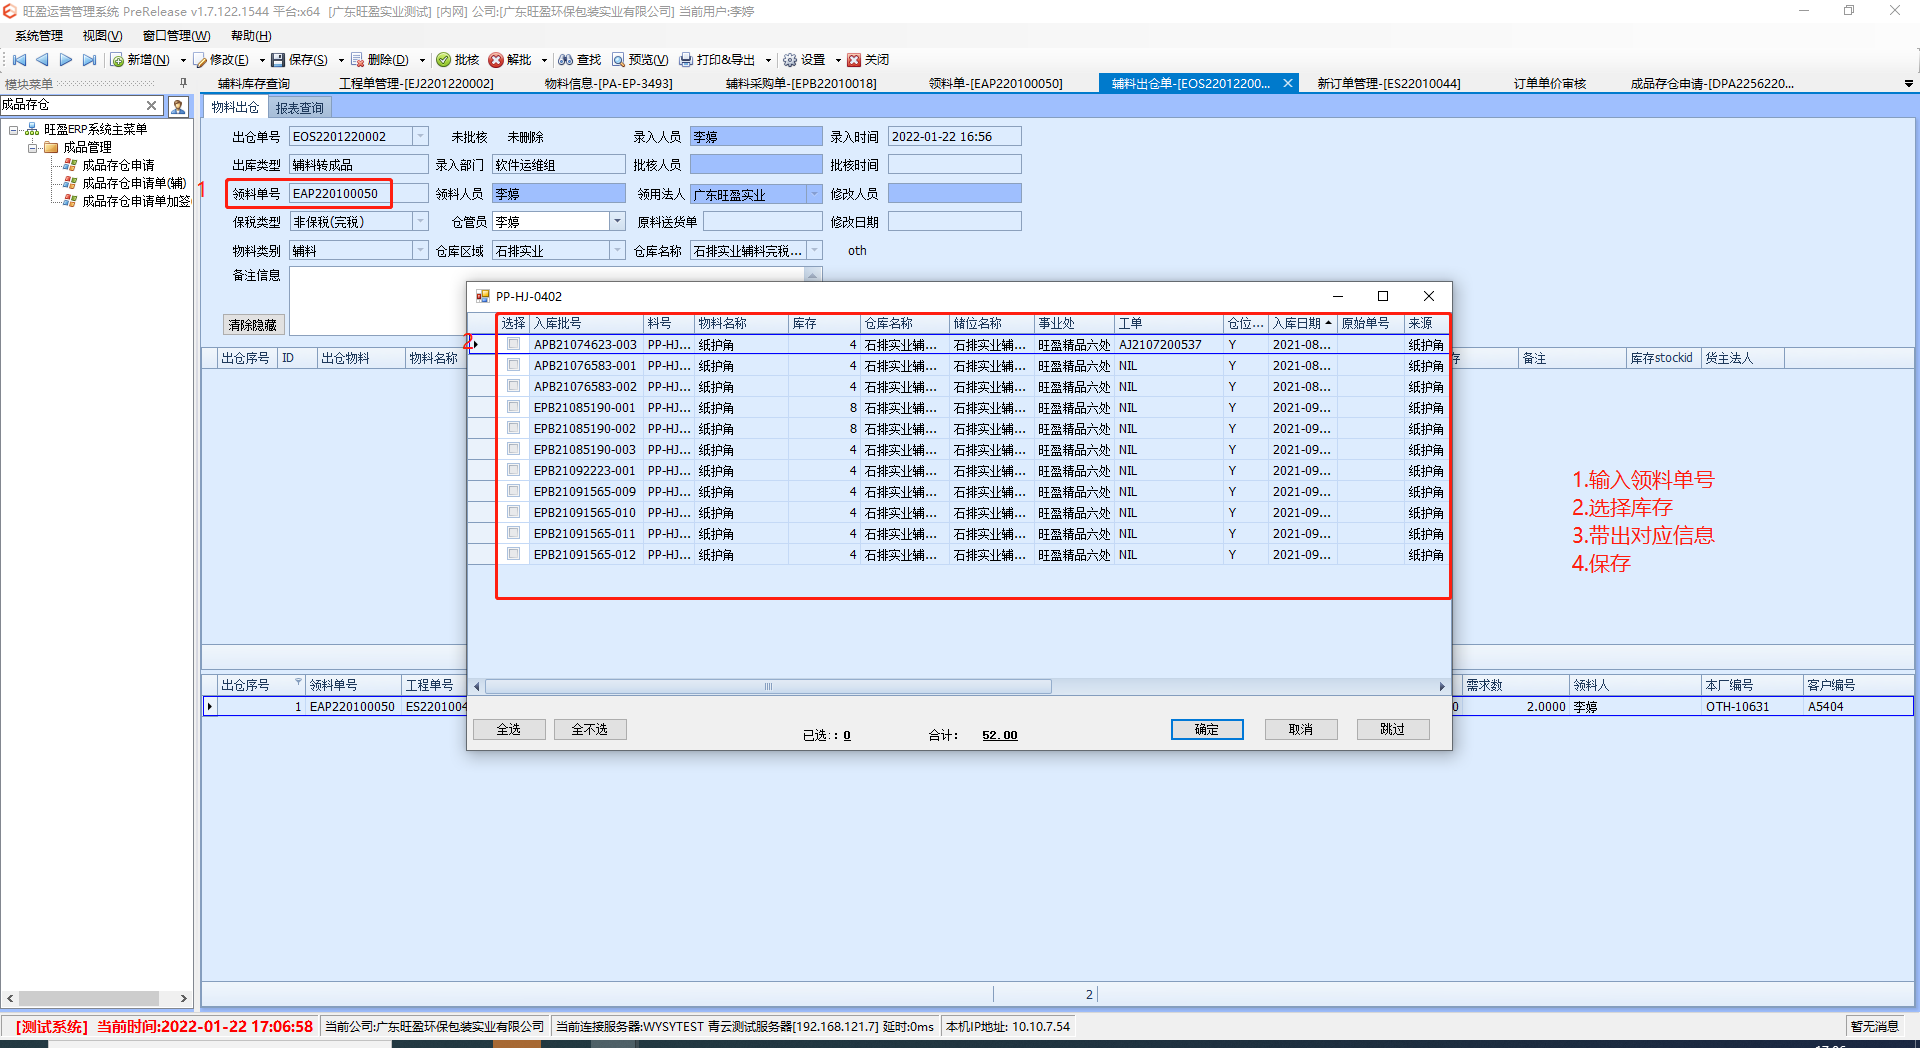Pin the 模块菜单 panel
This screenshot has height=1048, width=1920.
click(x=183, y=83)
